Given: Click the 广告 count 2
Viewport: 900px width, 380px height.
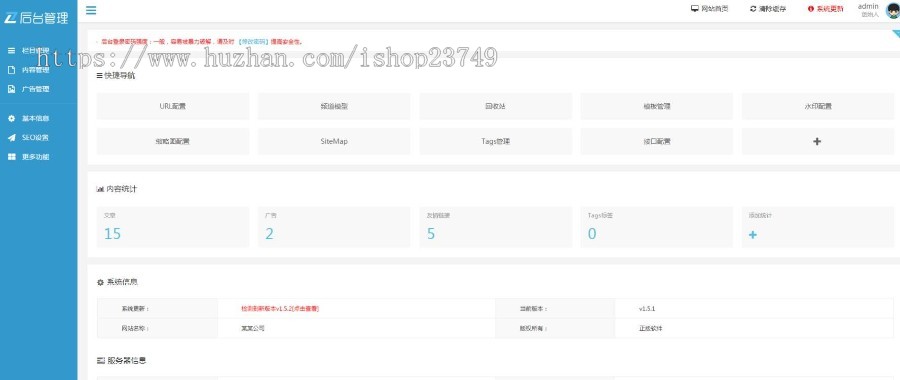Looking at the screenshot, I should tap(269, 234).
